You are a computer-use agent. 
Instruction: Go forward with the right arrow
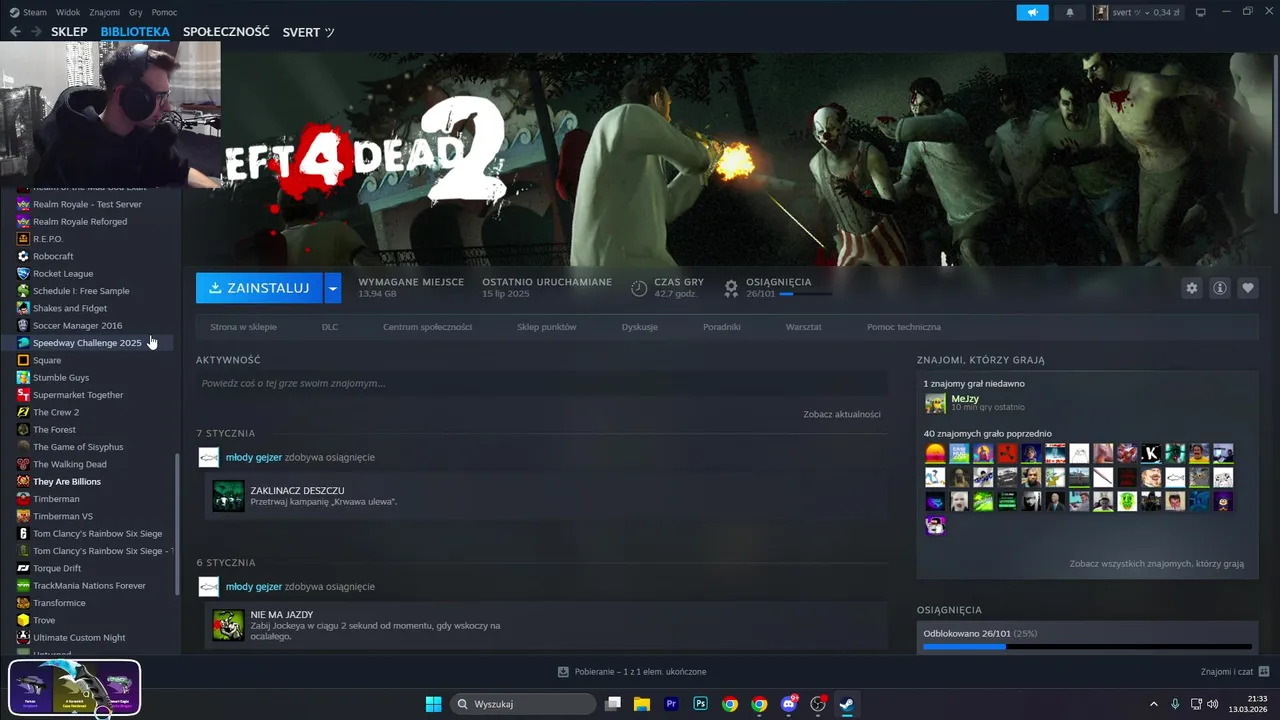click(x=37, y=32)
